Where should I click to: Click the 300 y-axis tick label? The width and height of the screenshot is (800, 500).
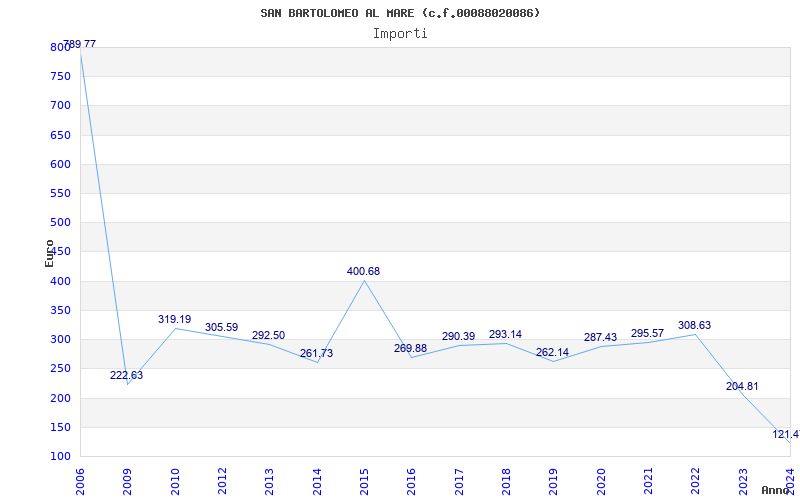tap(60, 339)
